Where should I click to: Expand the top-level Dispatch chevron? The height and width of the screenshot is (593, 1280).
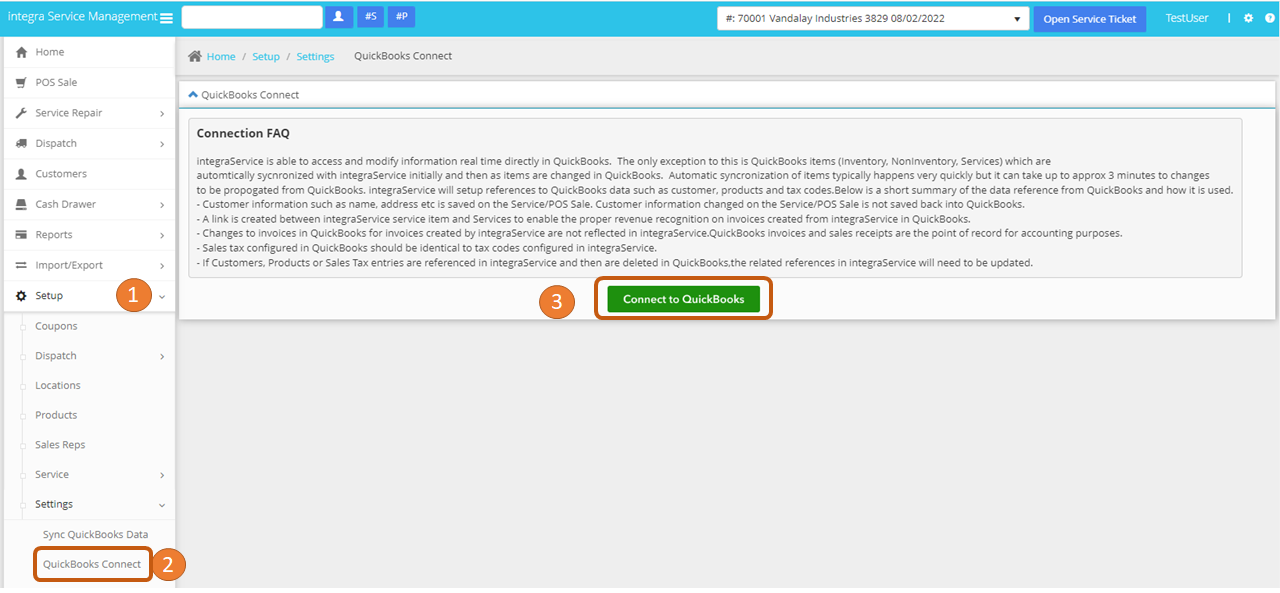pos(162,144)
